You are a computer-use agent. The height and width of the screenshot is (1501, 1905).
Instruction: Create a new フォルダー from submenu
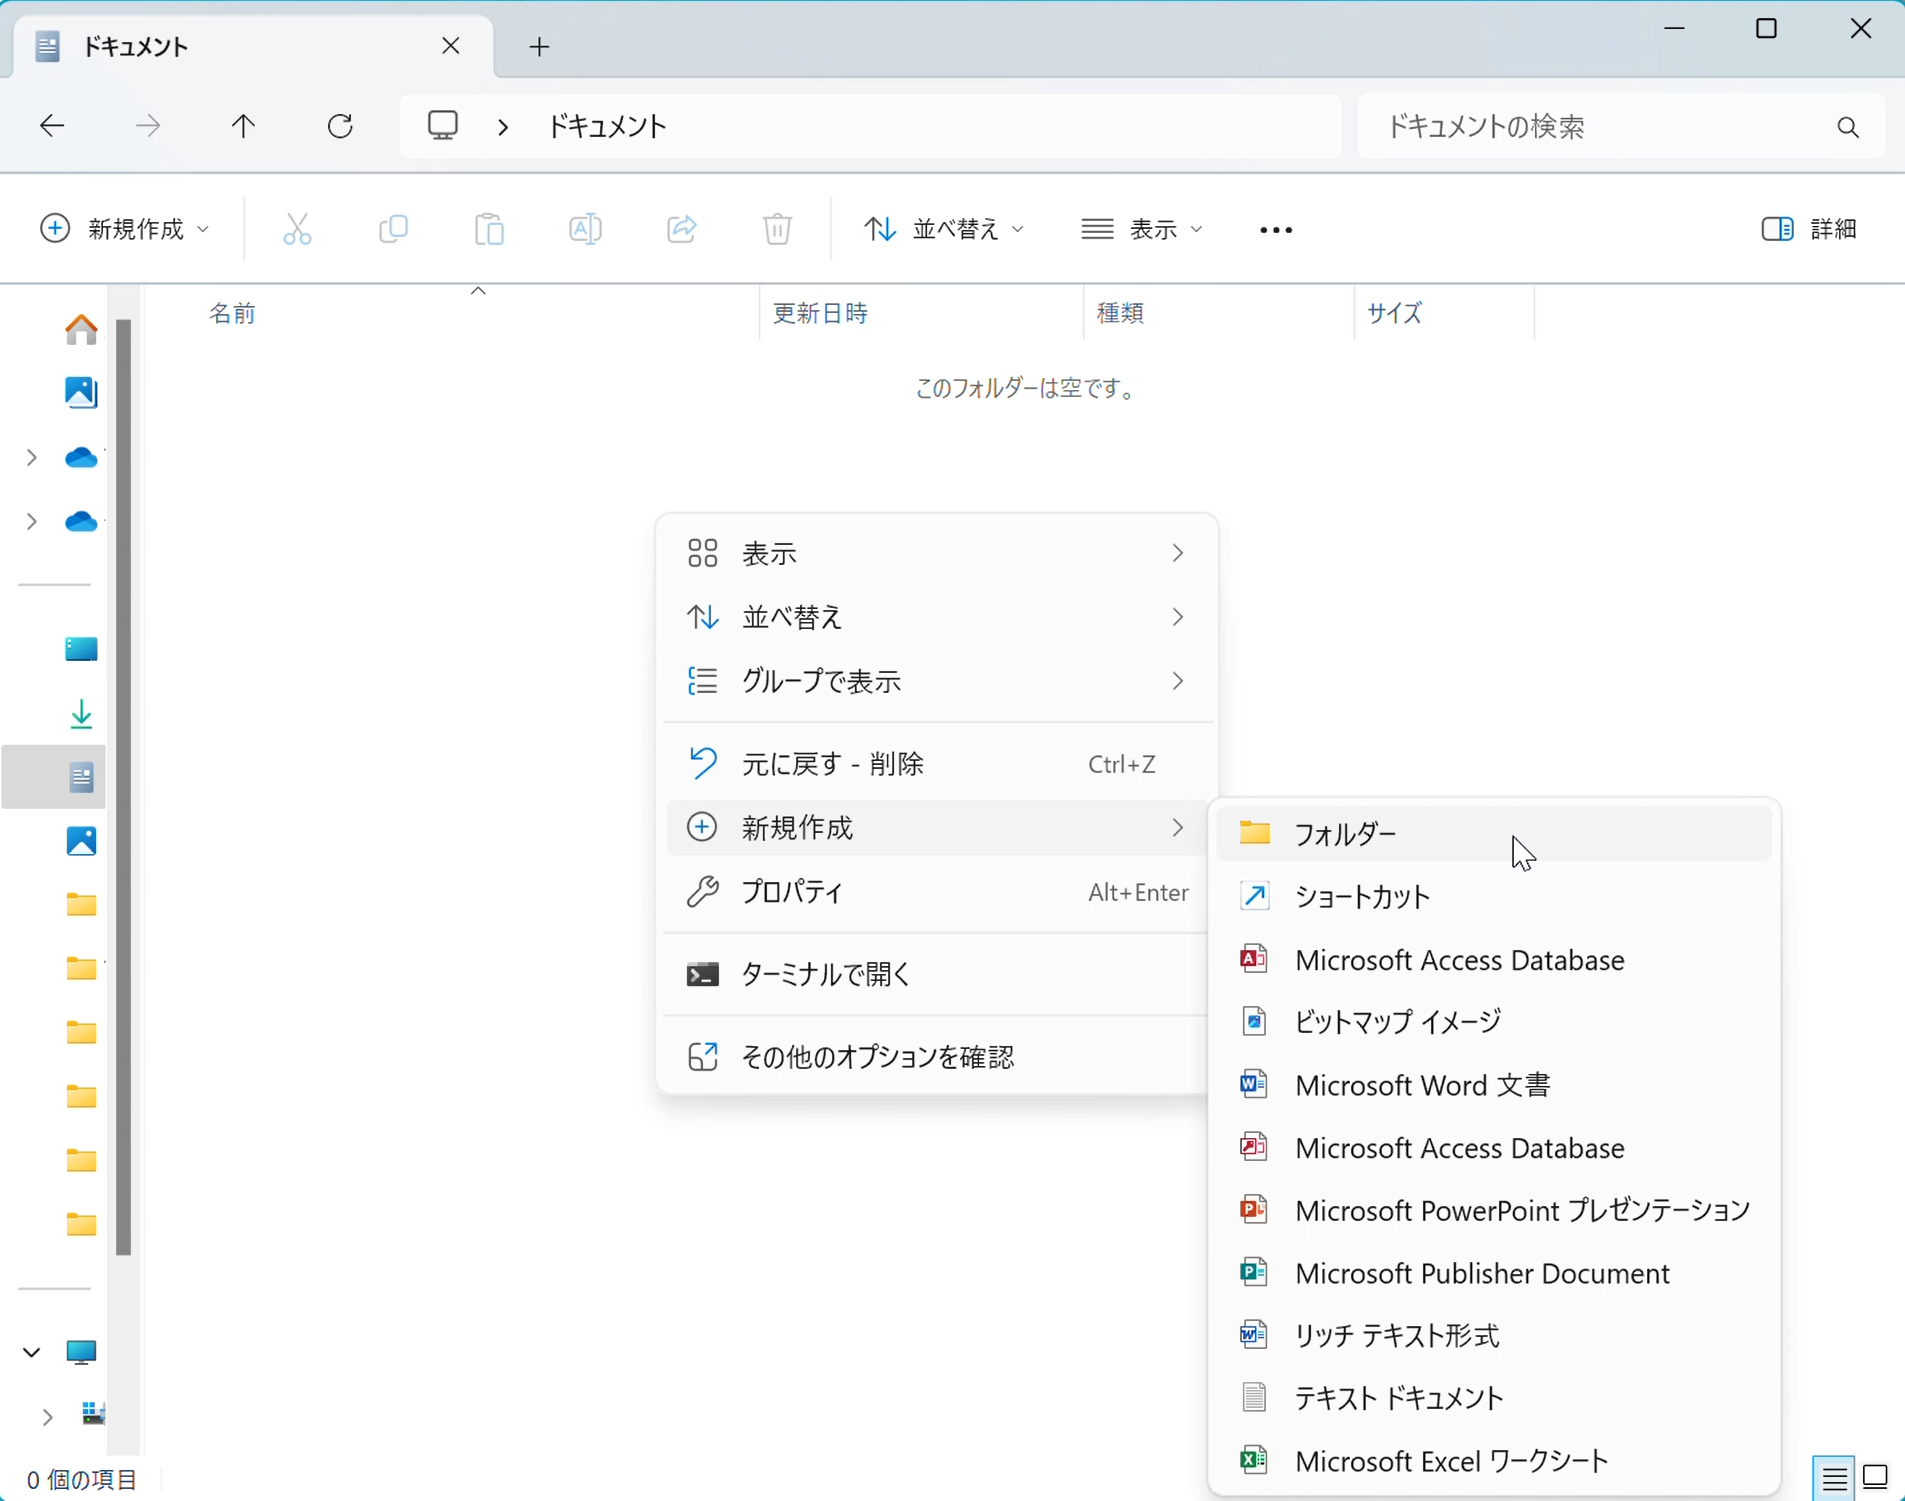pyautogui.click(x=1494, y=833)
